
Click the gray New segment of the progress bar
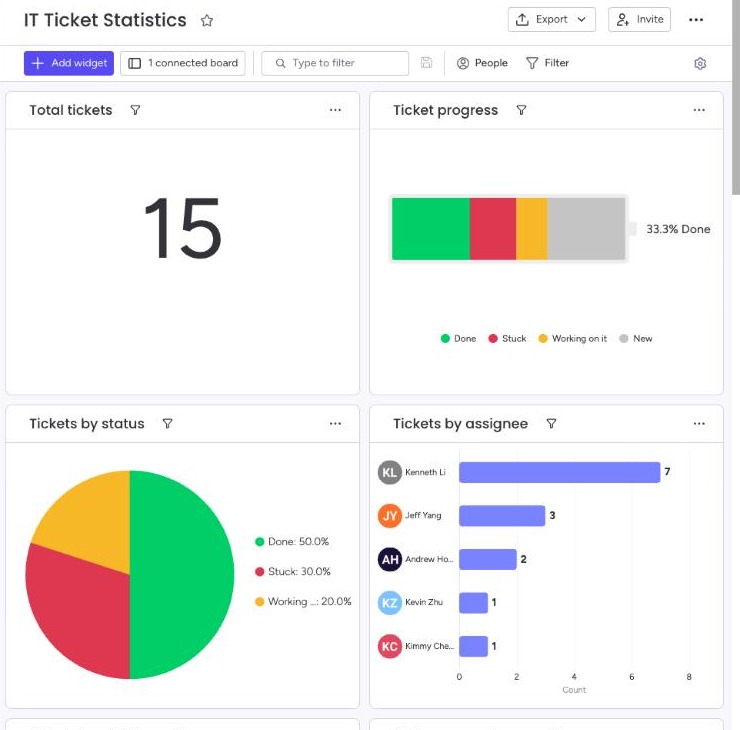click(587, 229)
